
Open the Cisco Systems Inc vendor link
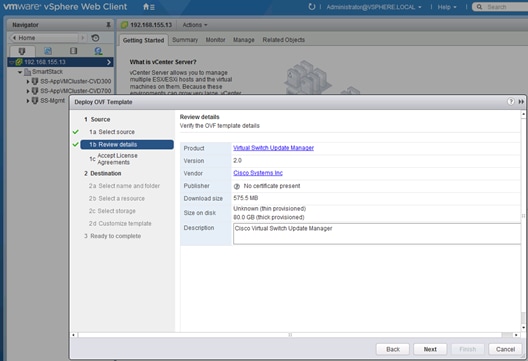(258, 173)
